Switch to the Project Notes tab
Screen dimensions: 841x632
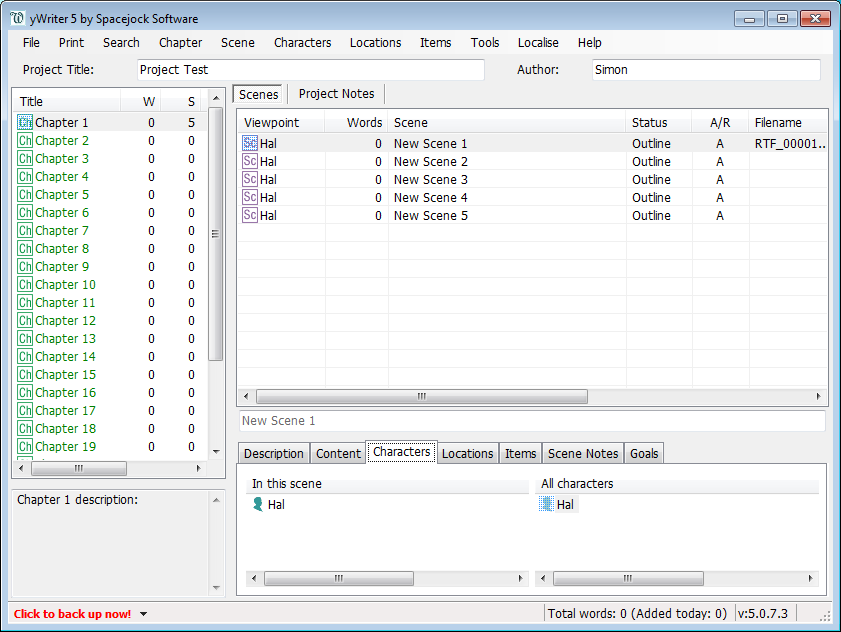point(335,93)
